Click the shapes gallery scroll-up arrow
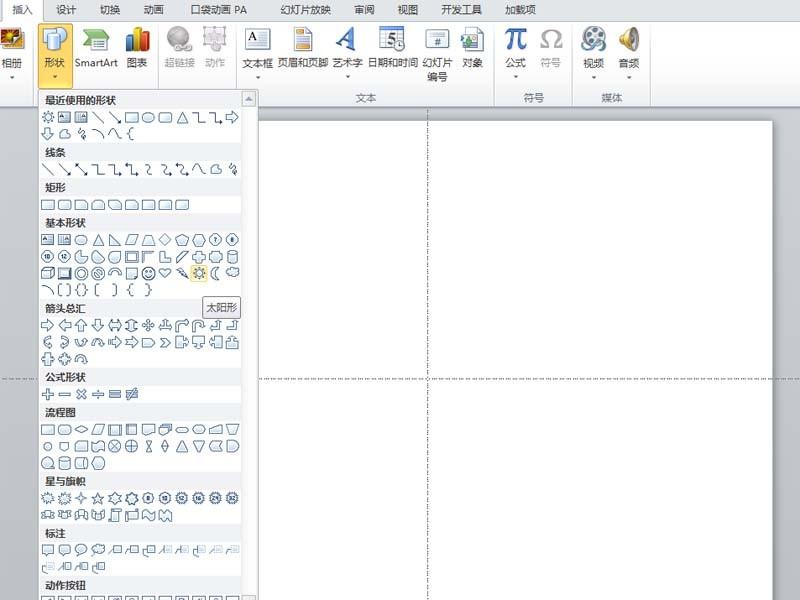 (x=248, y=98)
